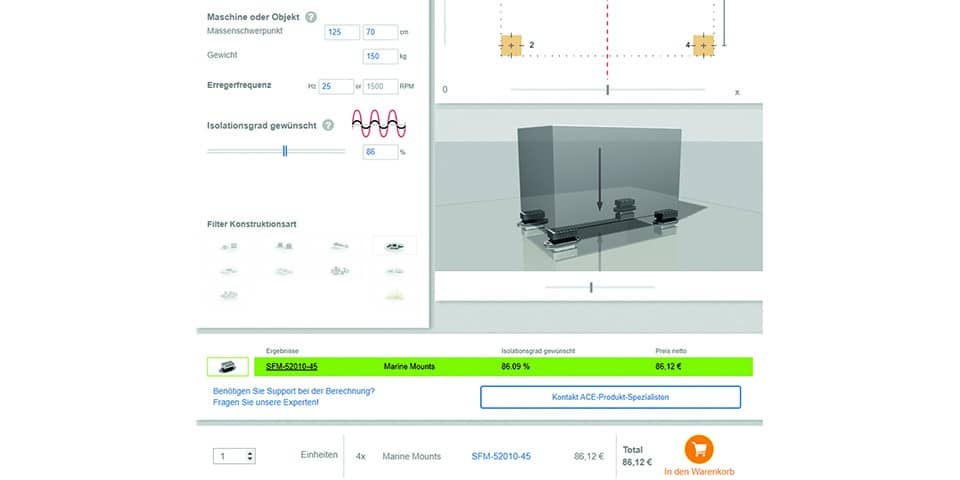Click the Marine Mounts product thumbnail in results
The width and height of the screenshot is (960, 480).
227,367
